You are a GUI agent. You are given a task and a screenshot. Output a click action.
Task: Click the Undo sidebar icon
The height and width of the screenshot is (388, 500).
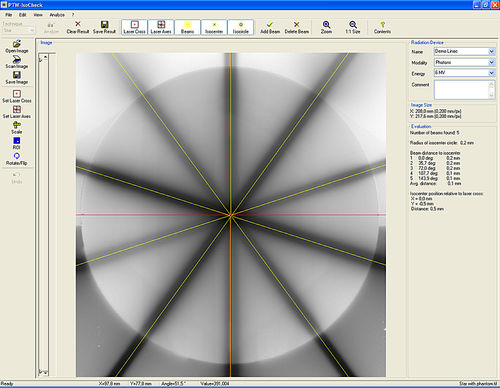coord(17,175)
